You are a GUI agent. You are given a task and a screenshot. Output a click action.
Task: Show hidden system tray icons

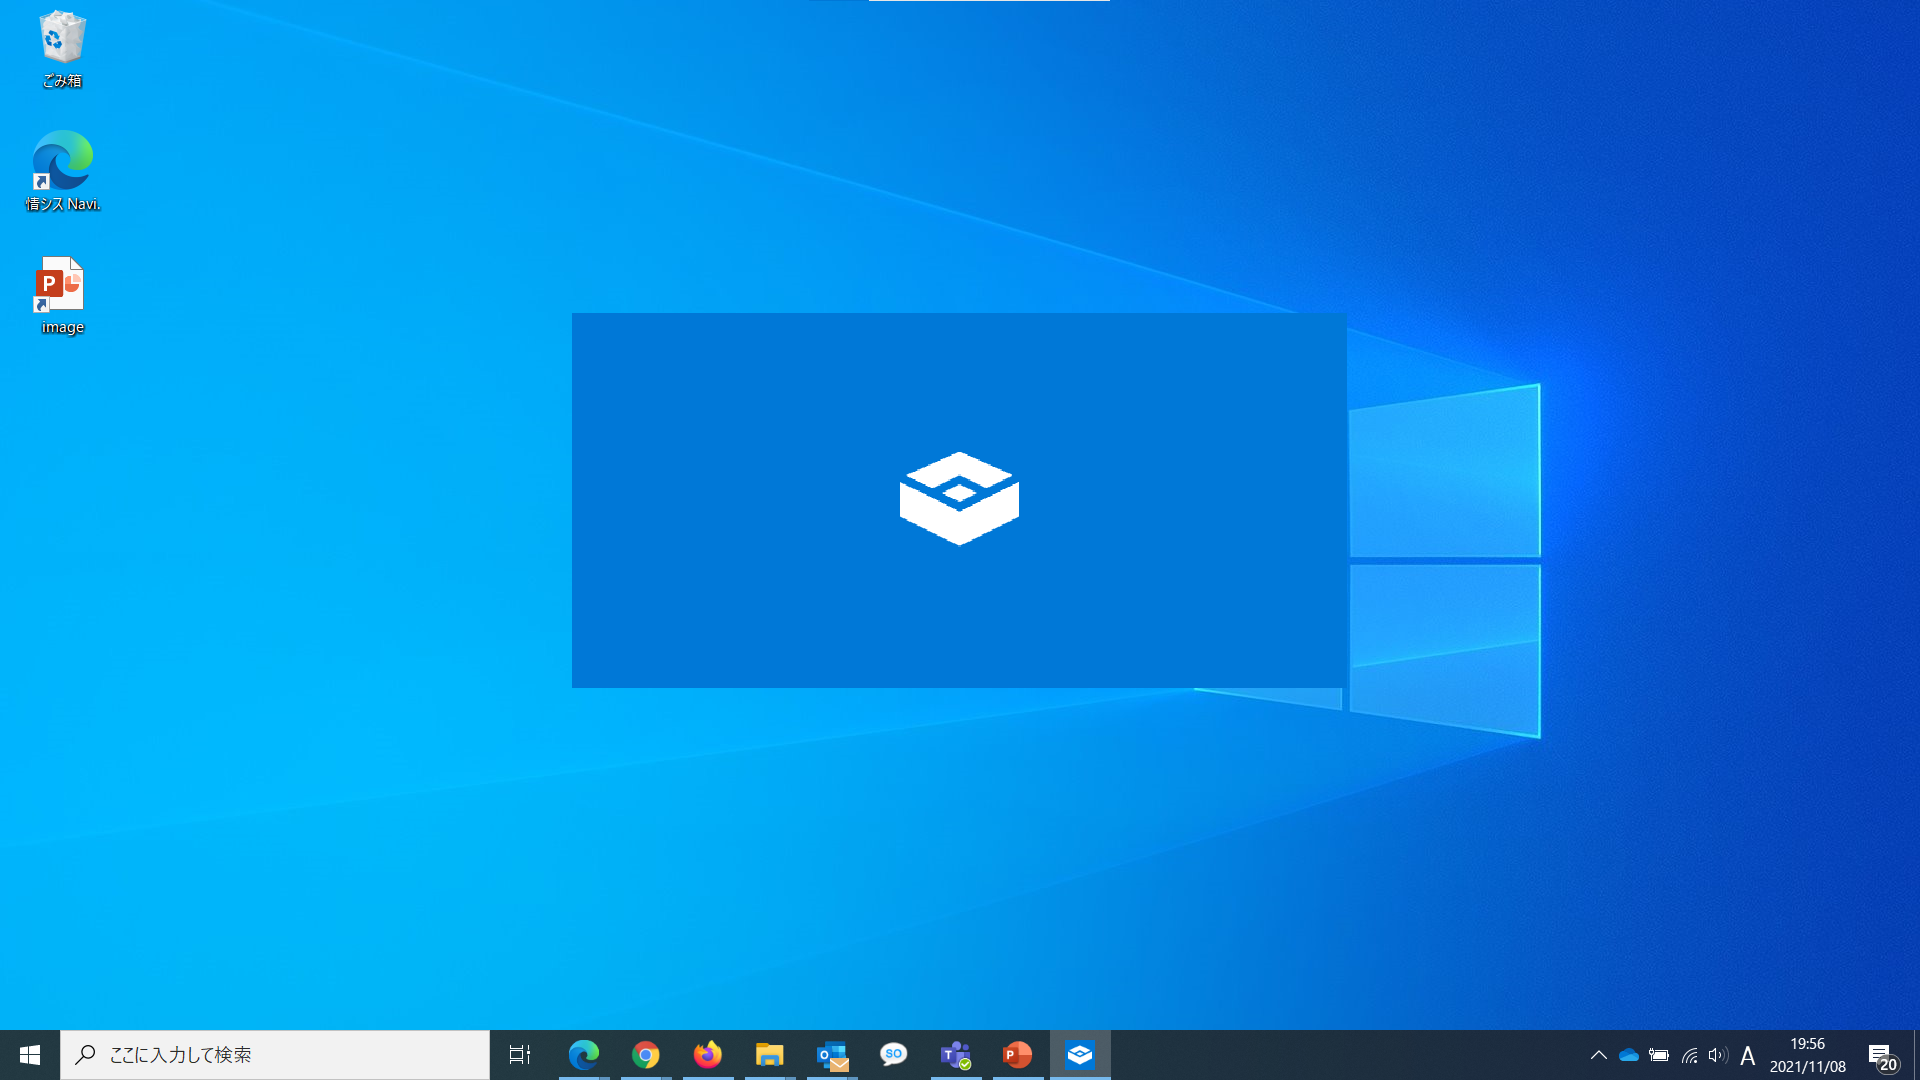[1598, 1055]
